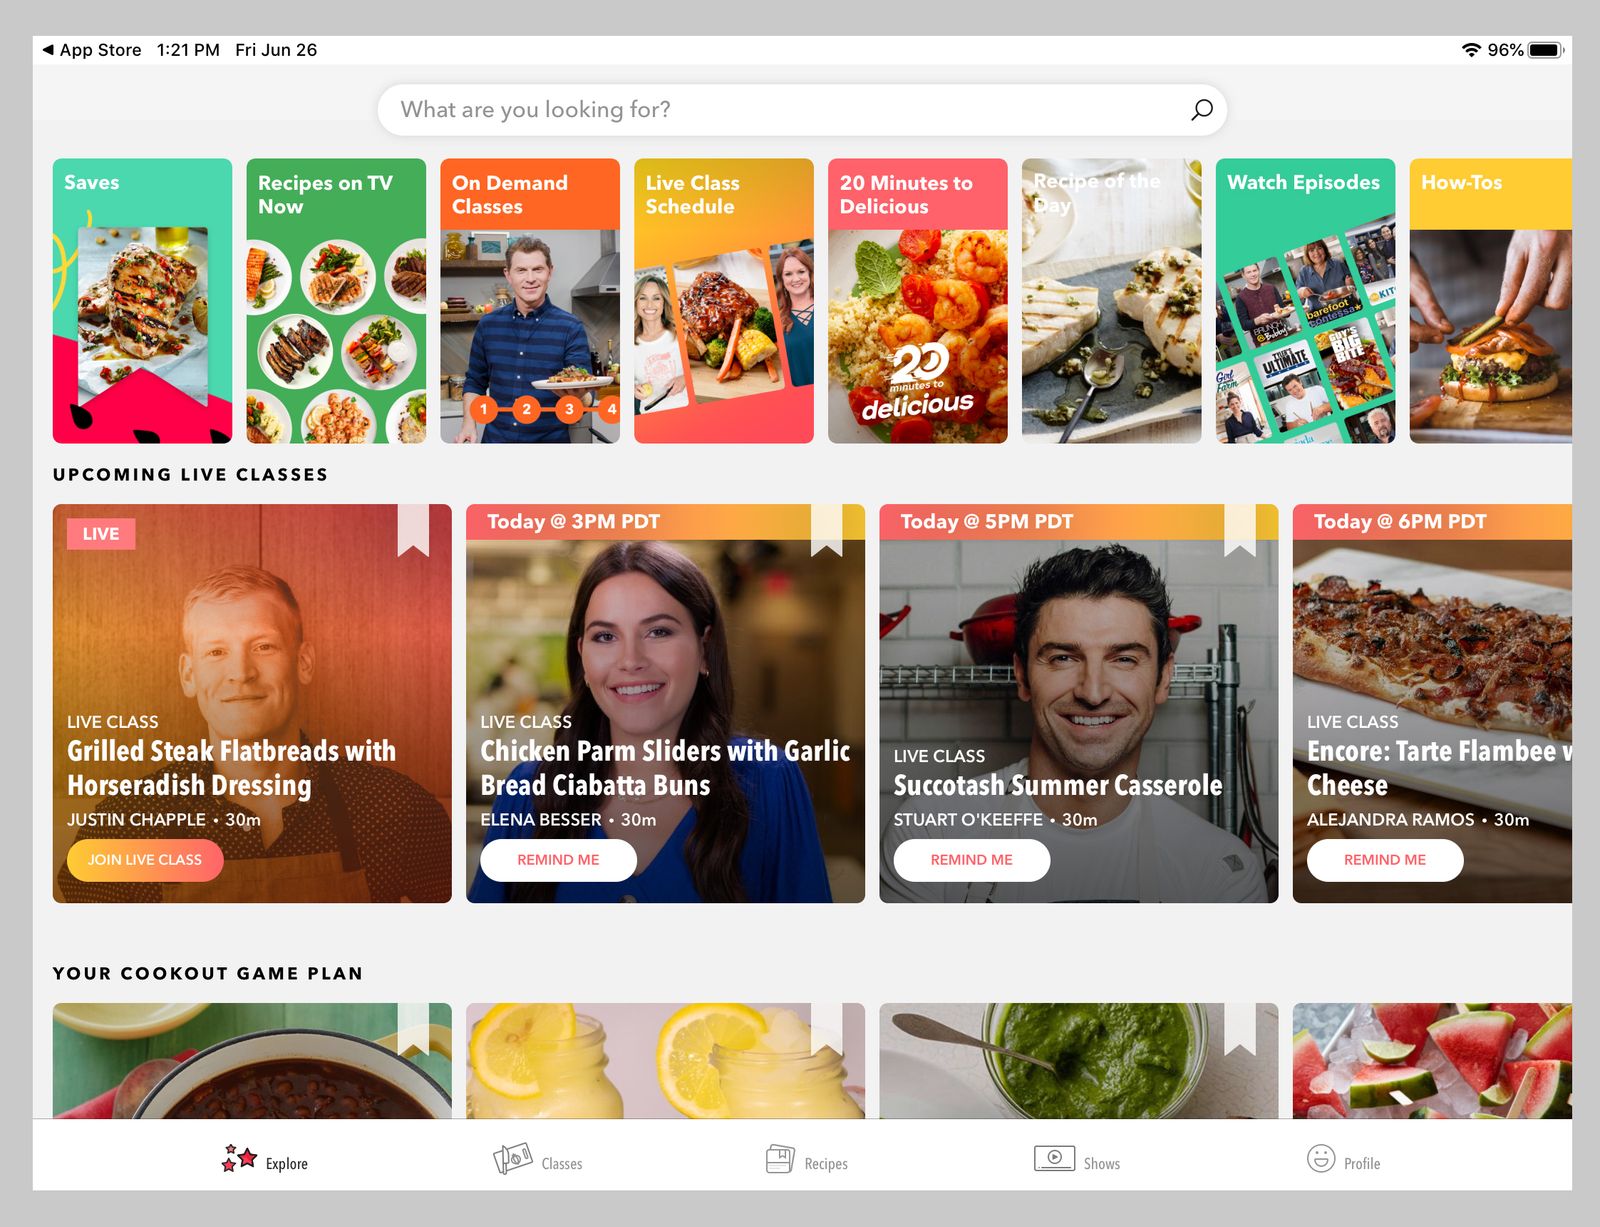This screenshot has width=1600, height=1227.
Task: Open the How-Tos card
Action: pyautogui.click(x=1490, y=300)
